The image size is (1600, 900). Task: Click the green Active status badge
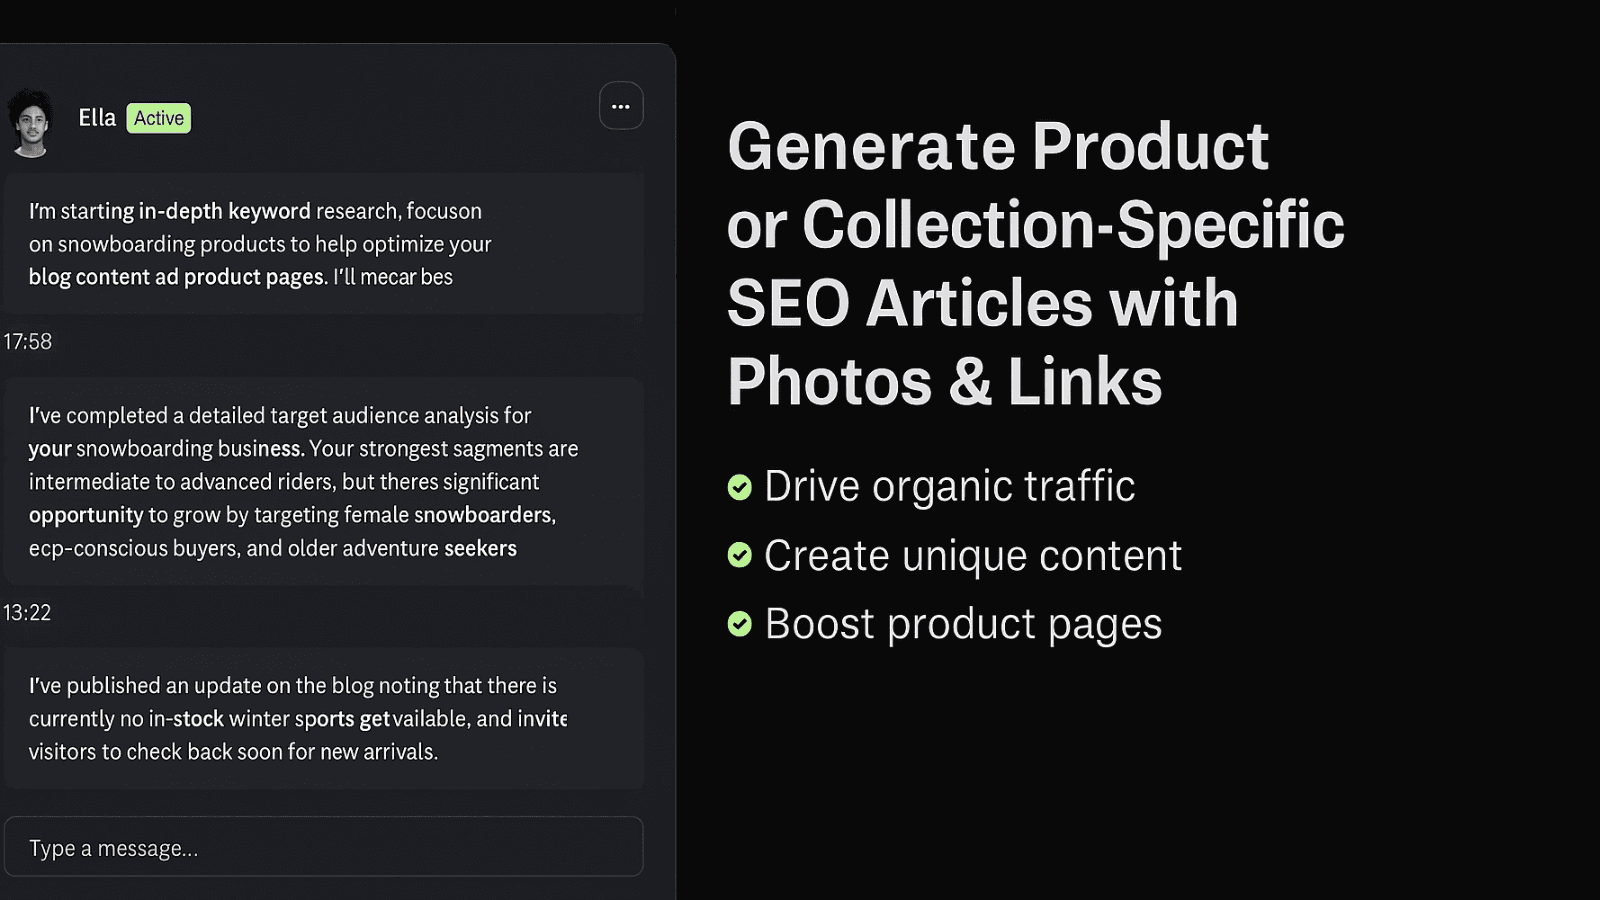(x=159, y=118)
